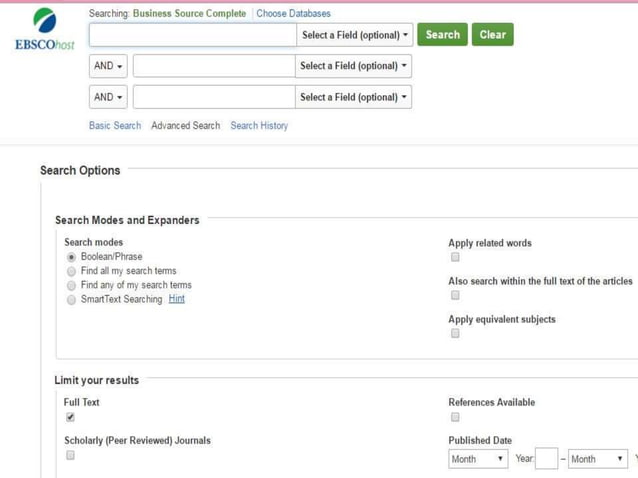Switch to Basic Search
The image size is (638, 478).
[115, 126]
